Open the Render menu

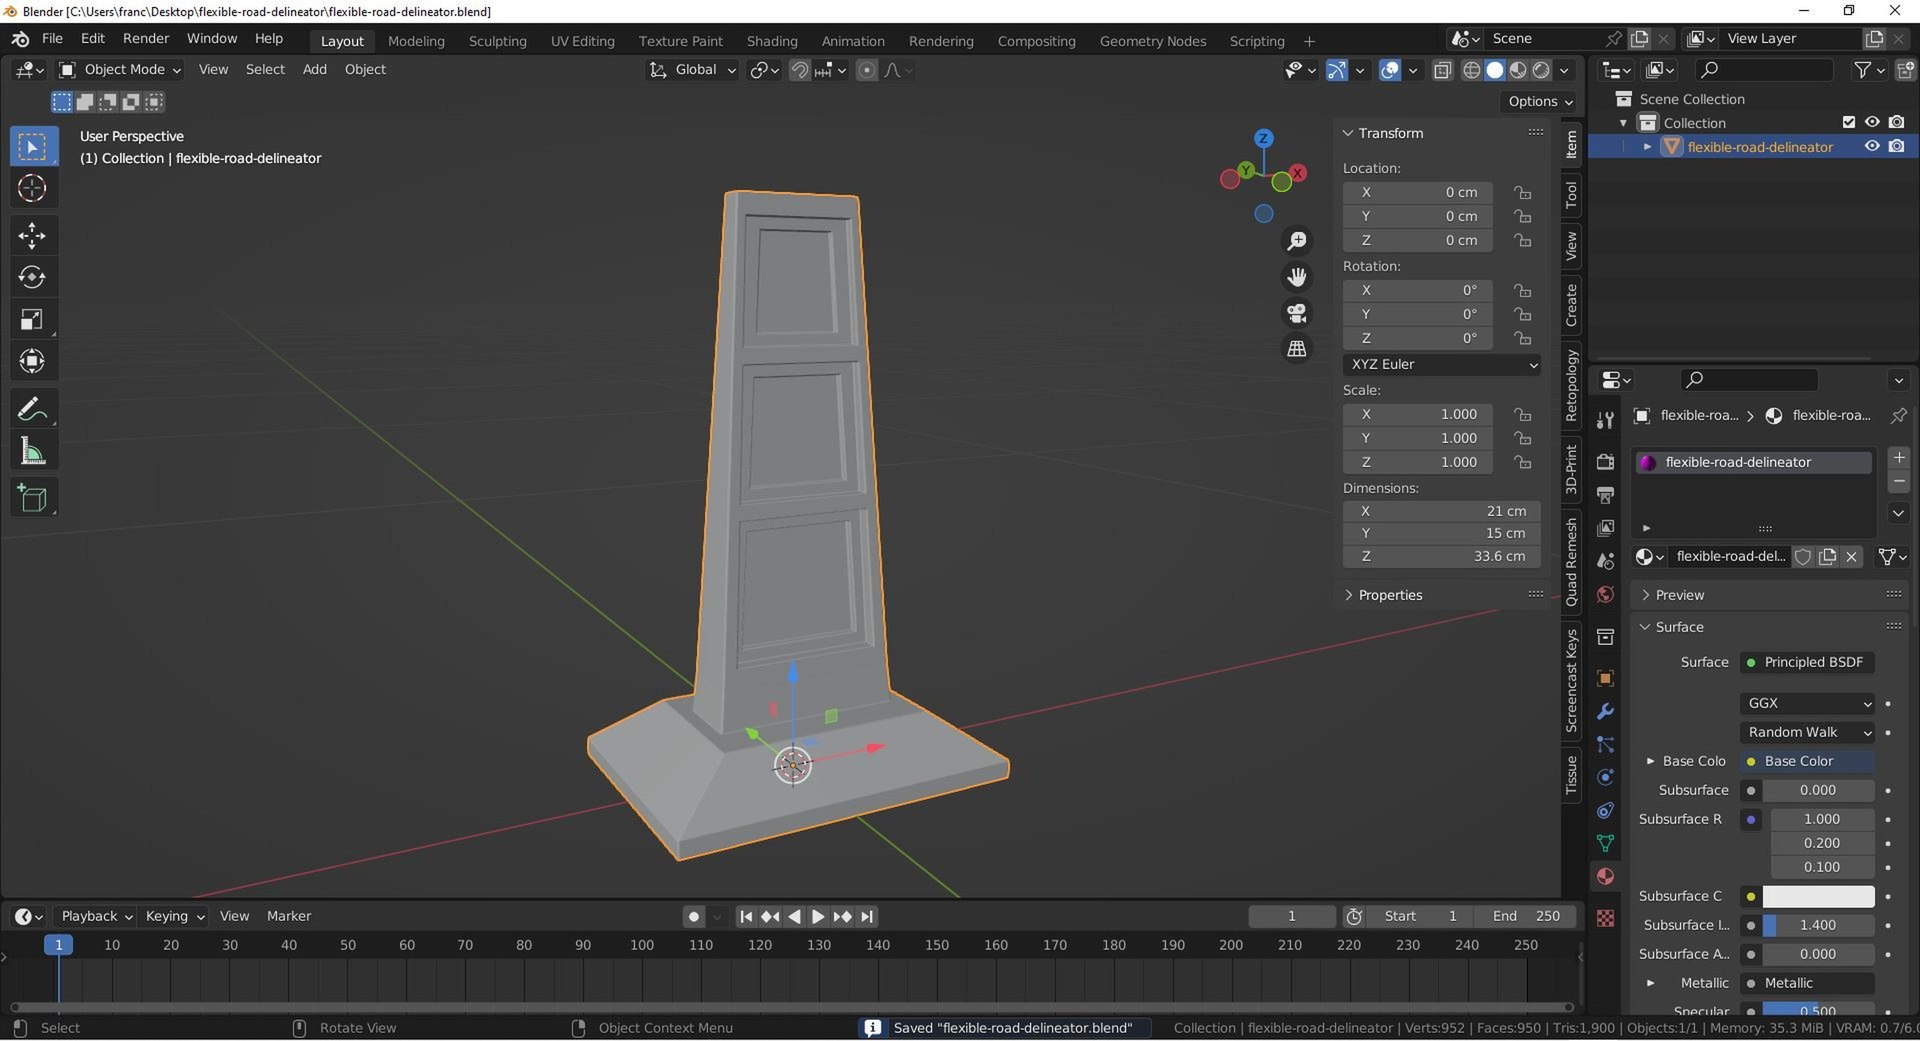click(x=146, y=38)
